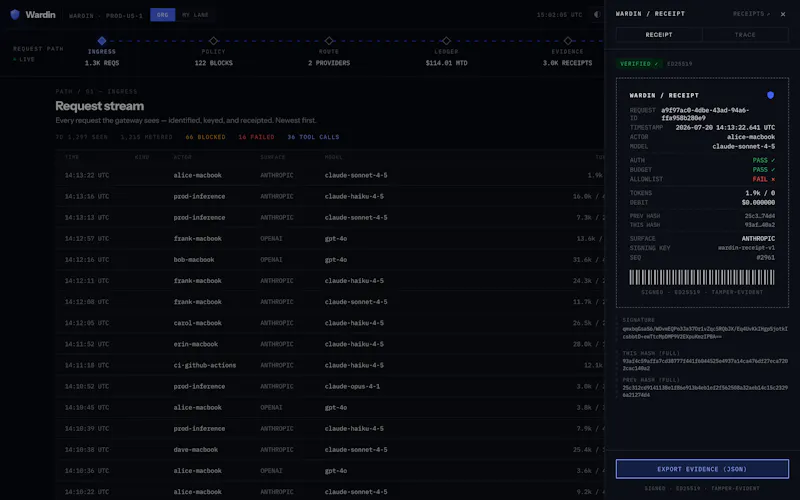Screen dimensions: 800x500
Task: Open the bob-macbook gpt-4o request row
Action: coord(330,260)
